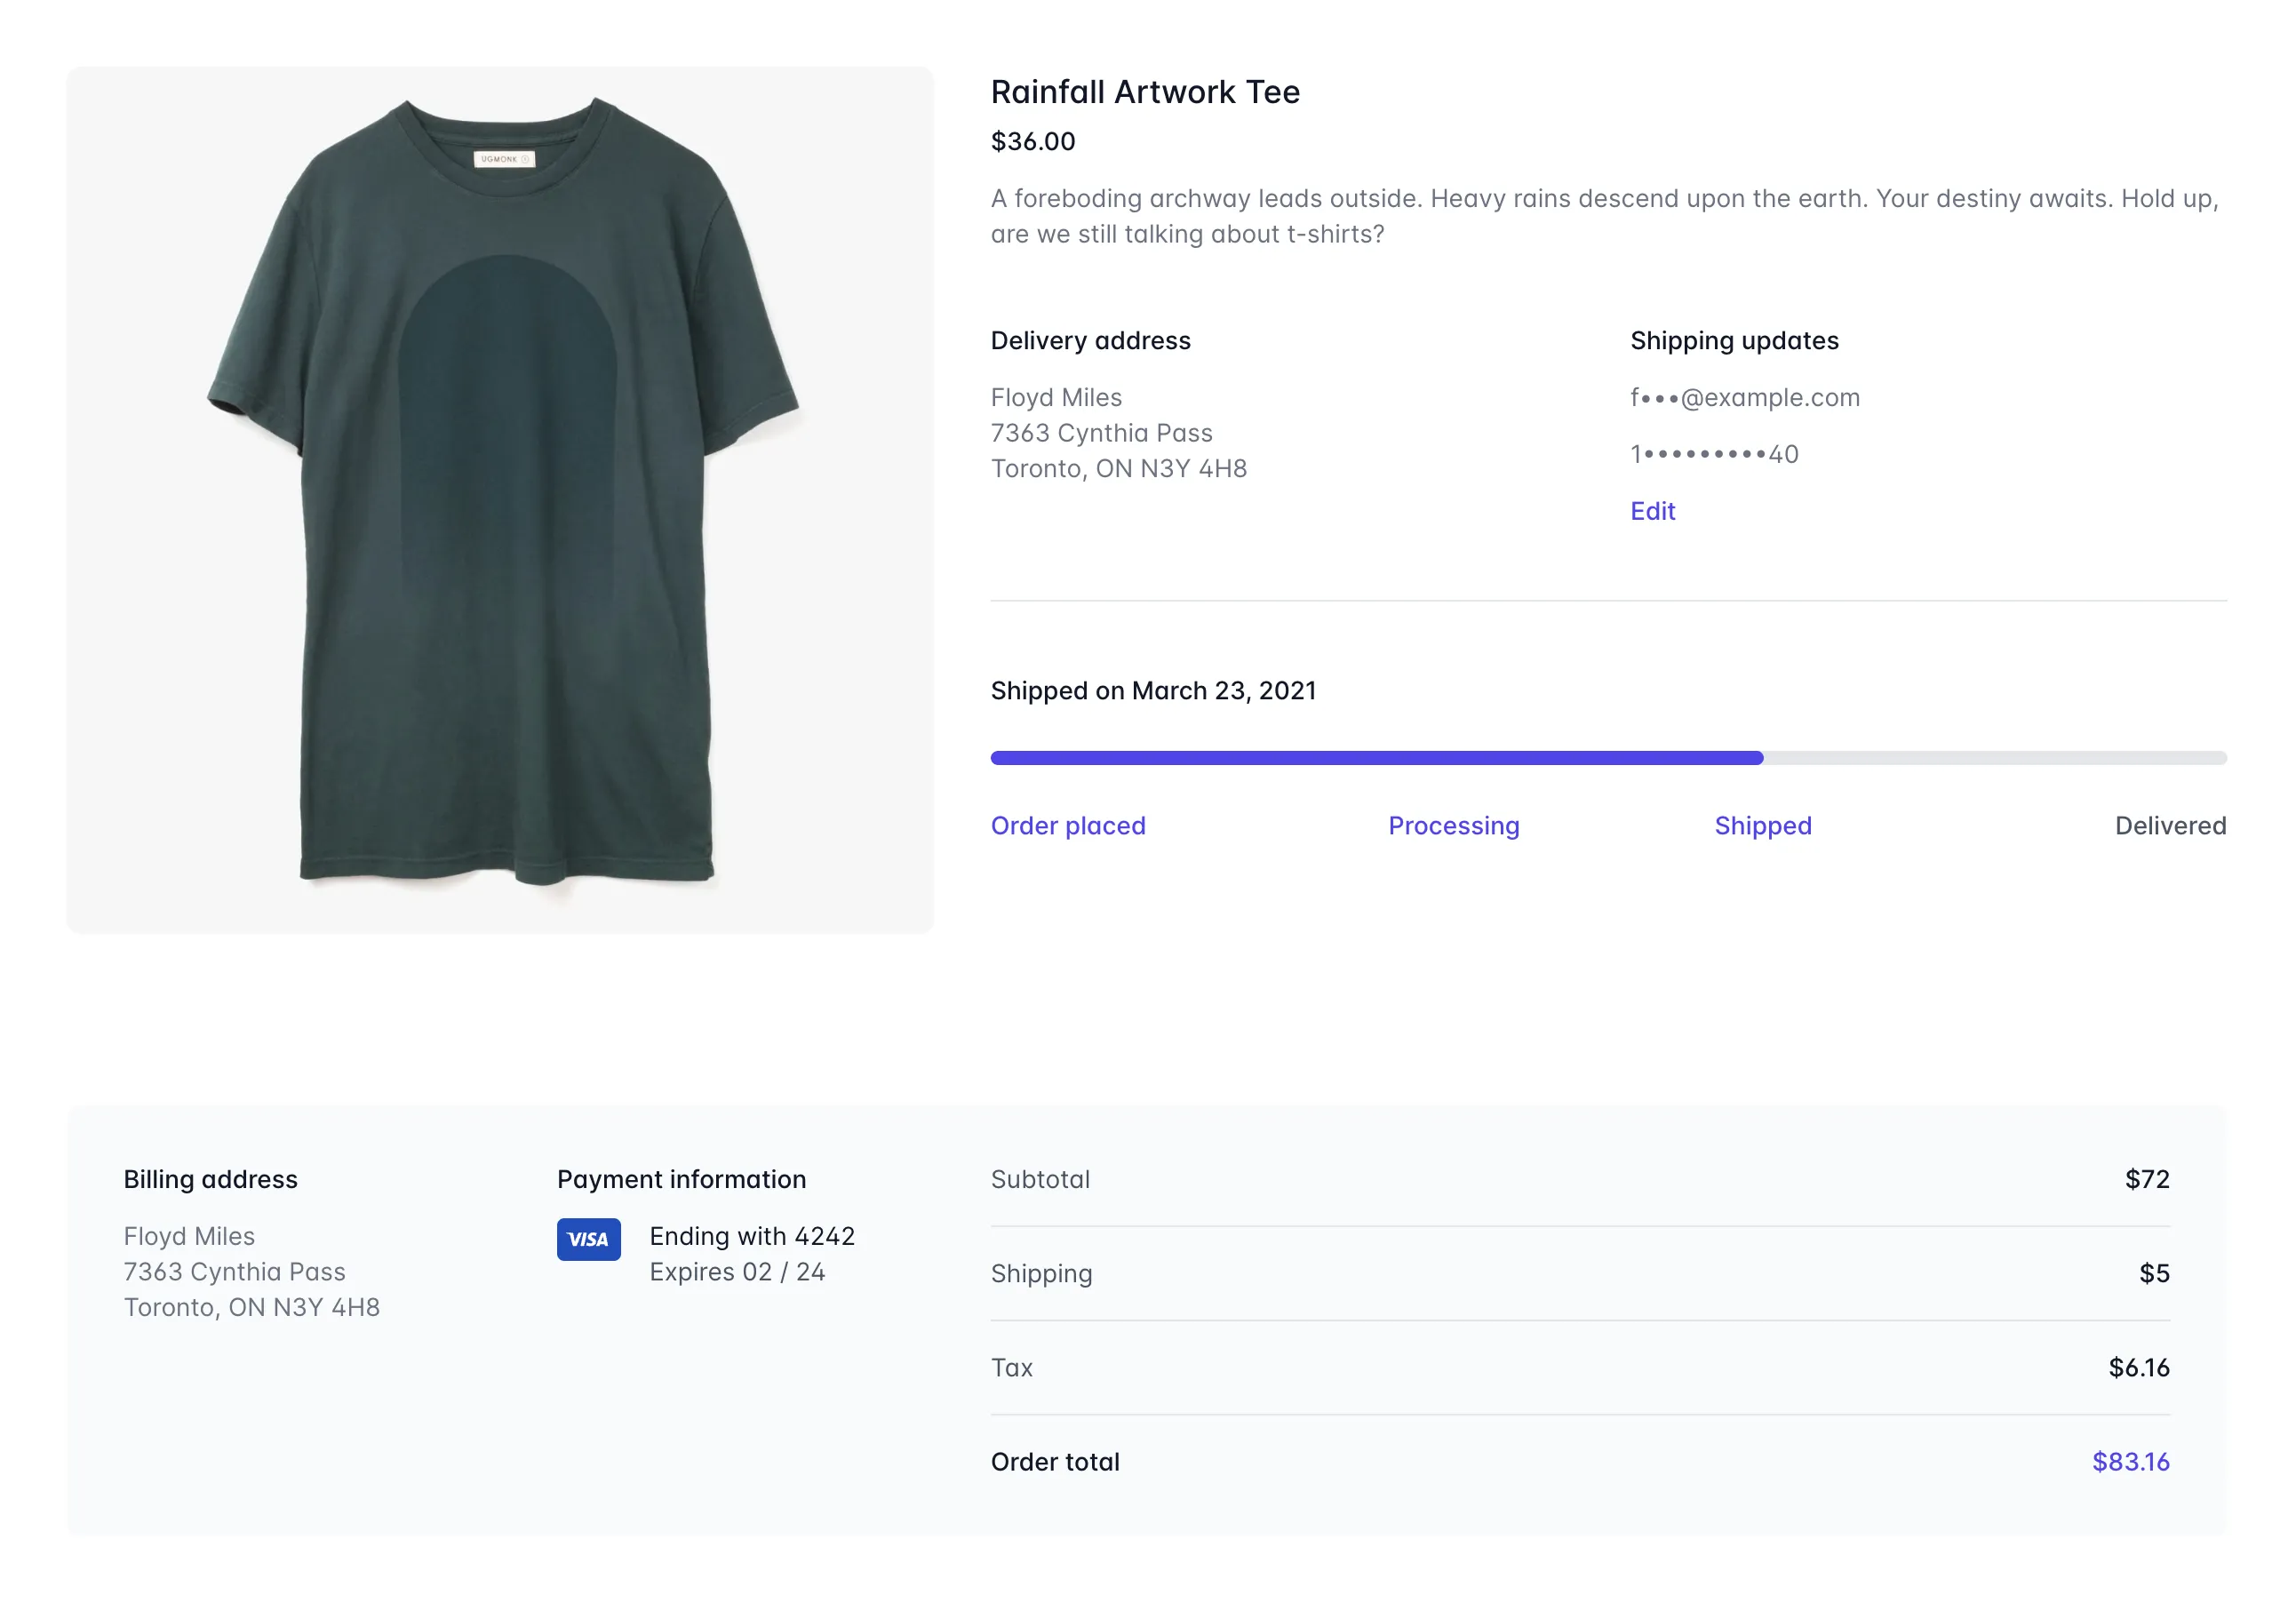Click the Billing address heading

pyautogui.click(x=210, y=1180)
